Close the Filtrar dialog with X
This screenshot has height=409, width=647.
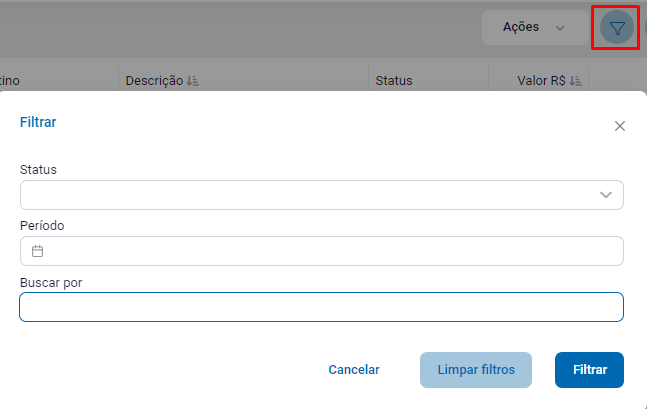619,126
